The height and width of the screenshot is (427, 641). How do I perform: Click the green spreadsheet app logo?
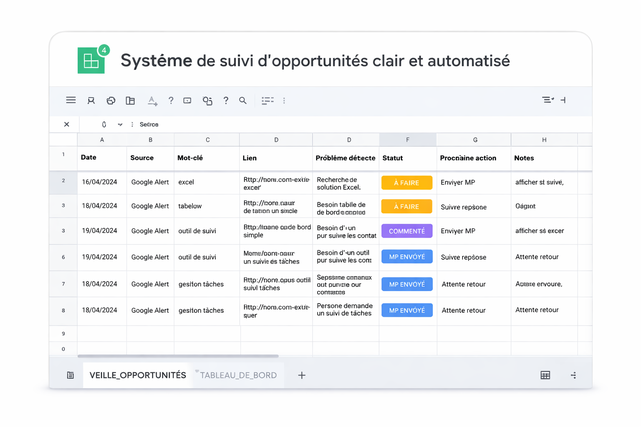92,61
